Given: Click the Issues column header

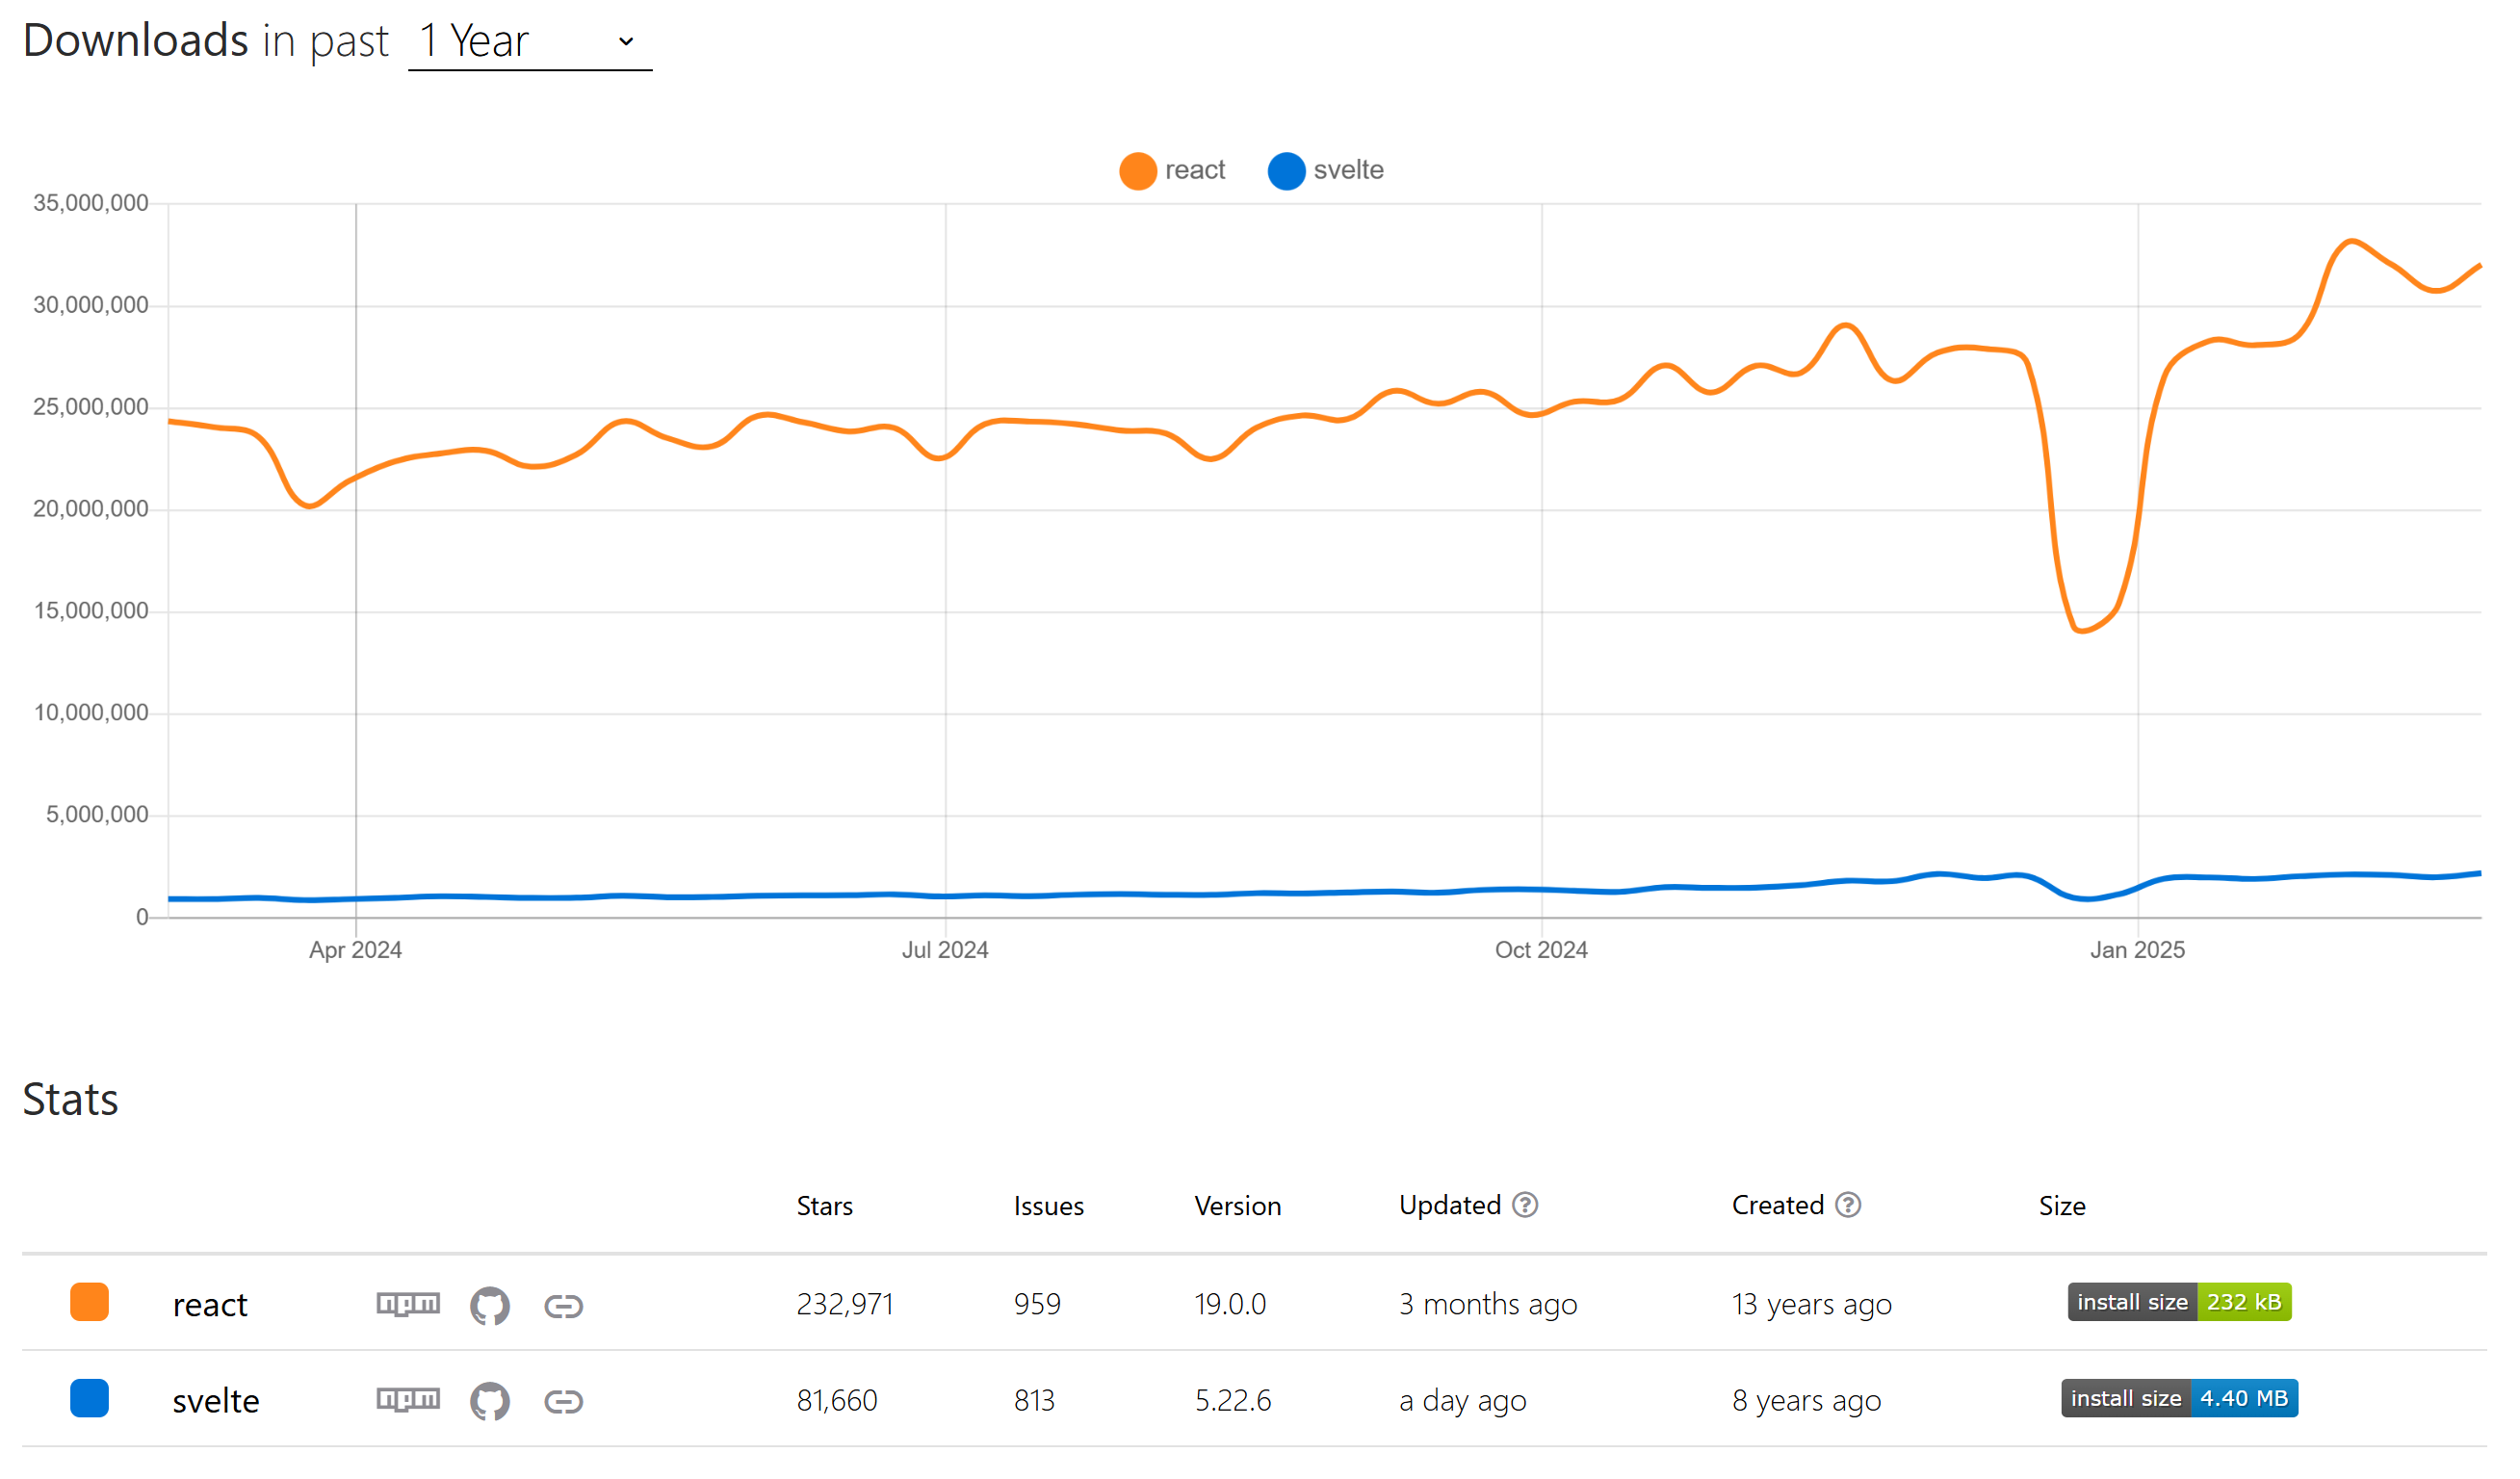Looking at the screenshot, I should (1049, 1207).
